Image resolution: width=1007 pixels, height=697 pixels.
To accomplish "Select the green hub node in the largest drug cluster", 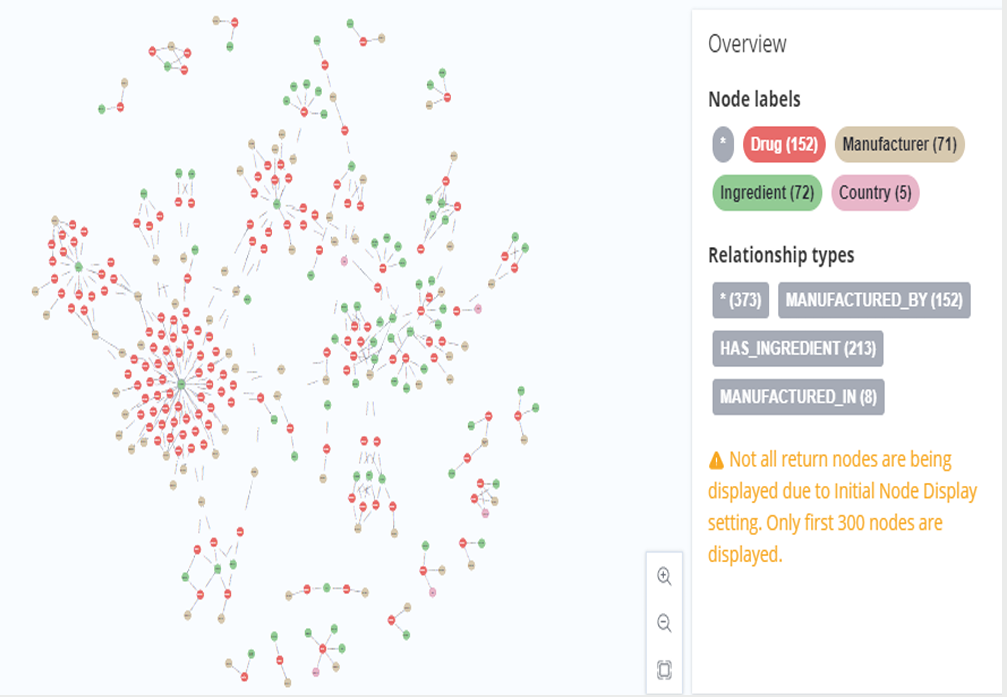I will click(x=181, y=384).
